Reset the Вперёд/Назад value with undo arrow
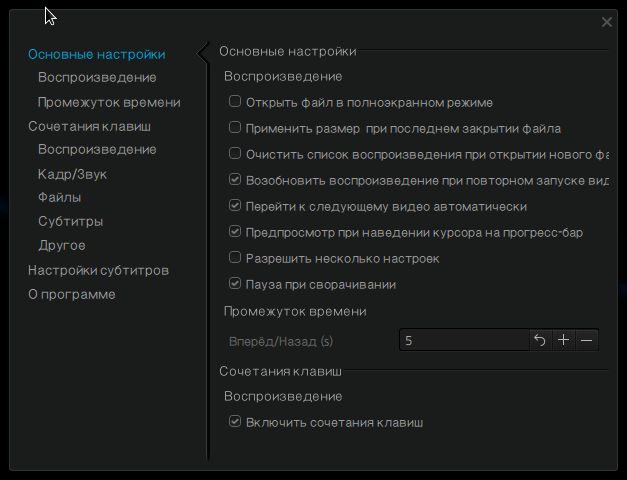Image resolution: width=627 pixels, height=480 pixels. pyautogui.click(x=540, y=340)
